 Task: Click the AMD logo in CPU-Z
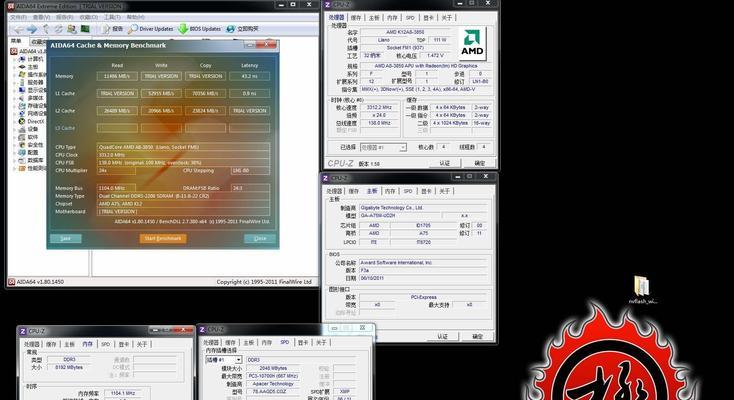pyautogui.click(x=472, y=44)
